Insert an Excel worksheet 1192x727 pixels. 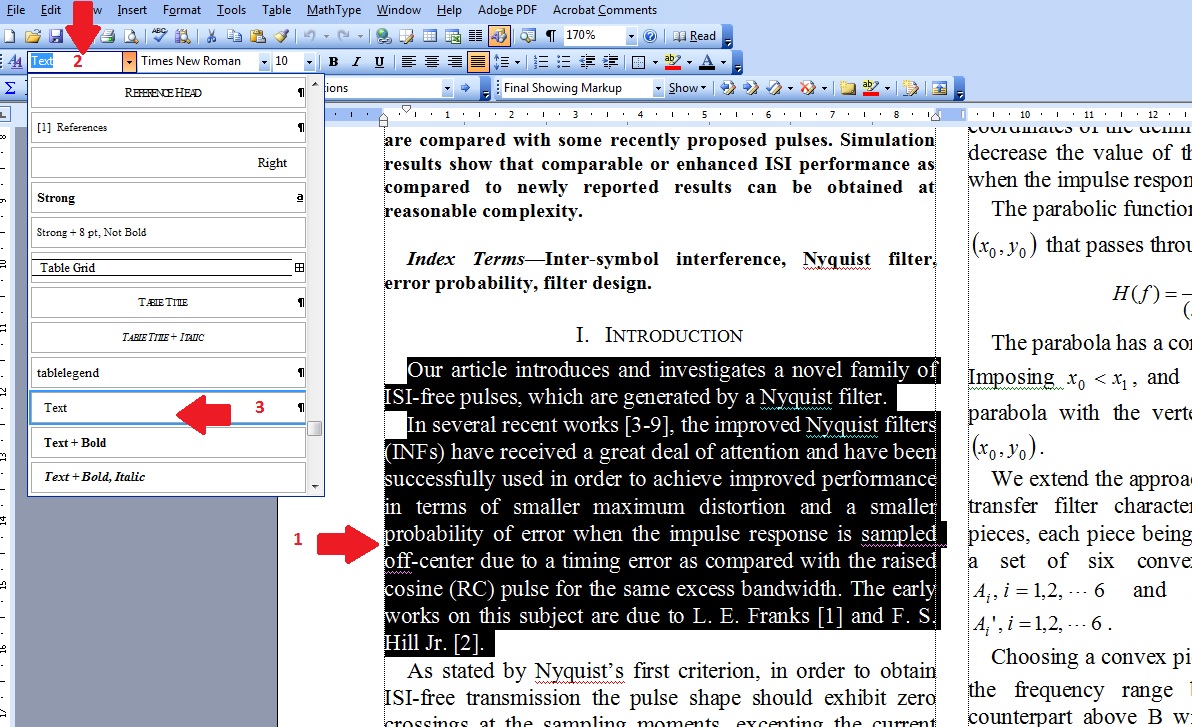click(x=452, y=36)
